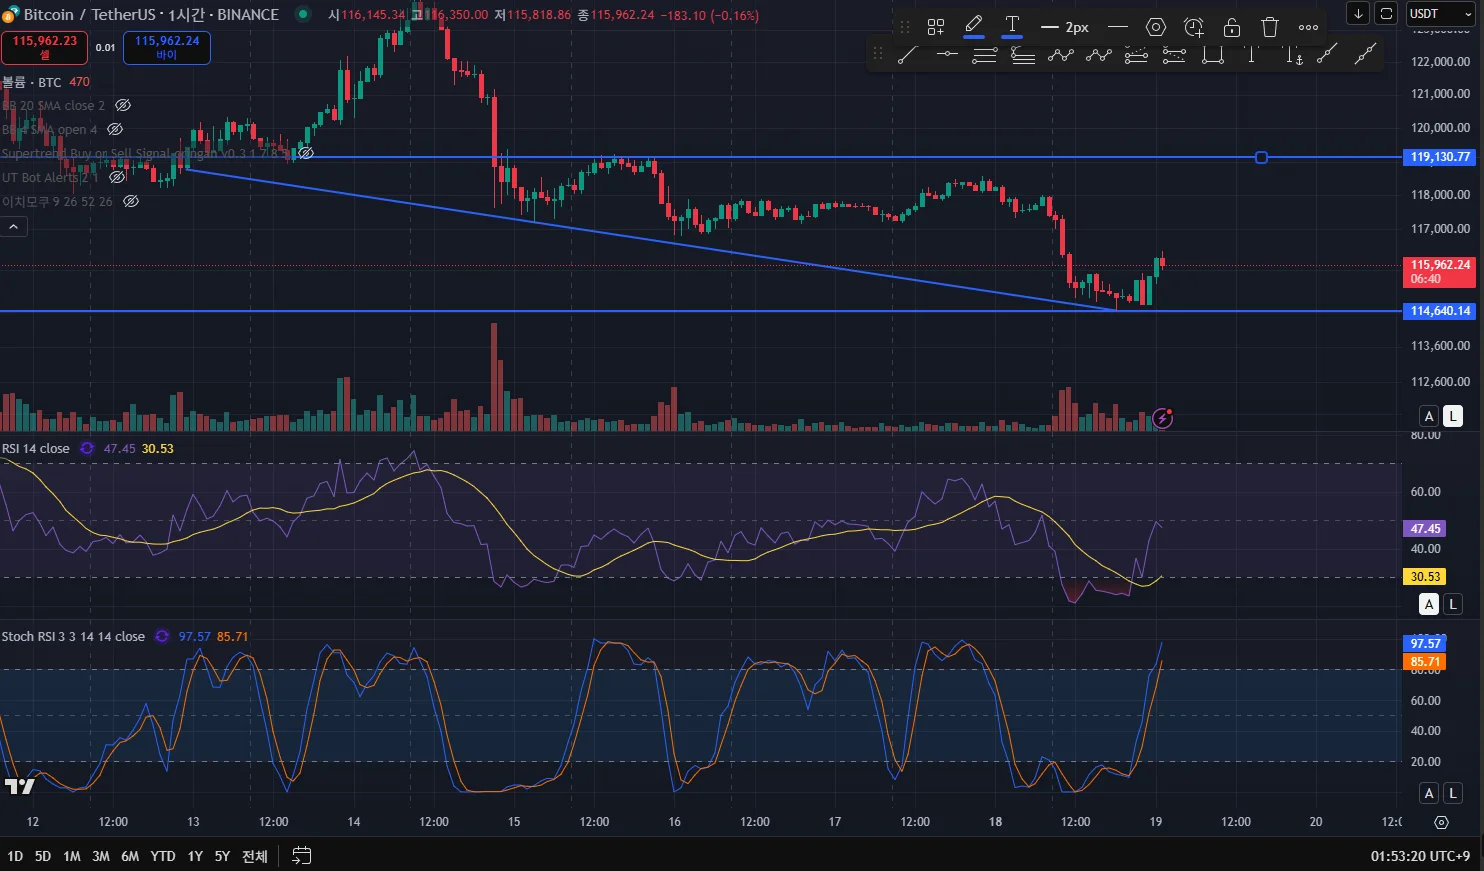Collapse the indicator legend chevron
The width and height of the screenshot is (1484, 871).
click(14, 227)
